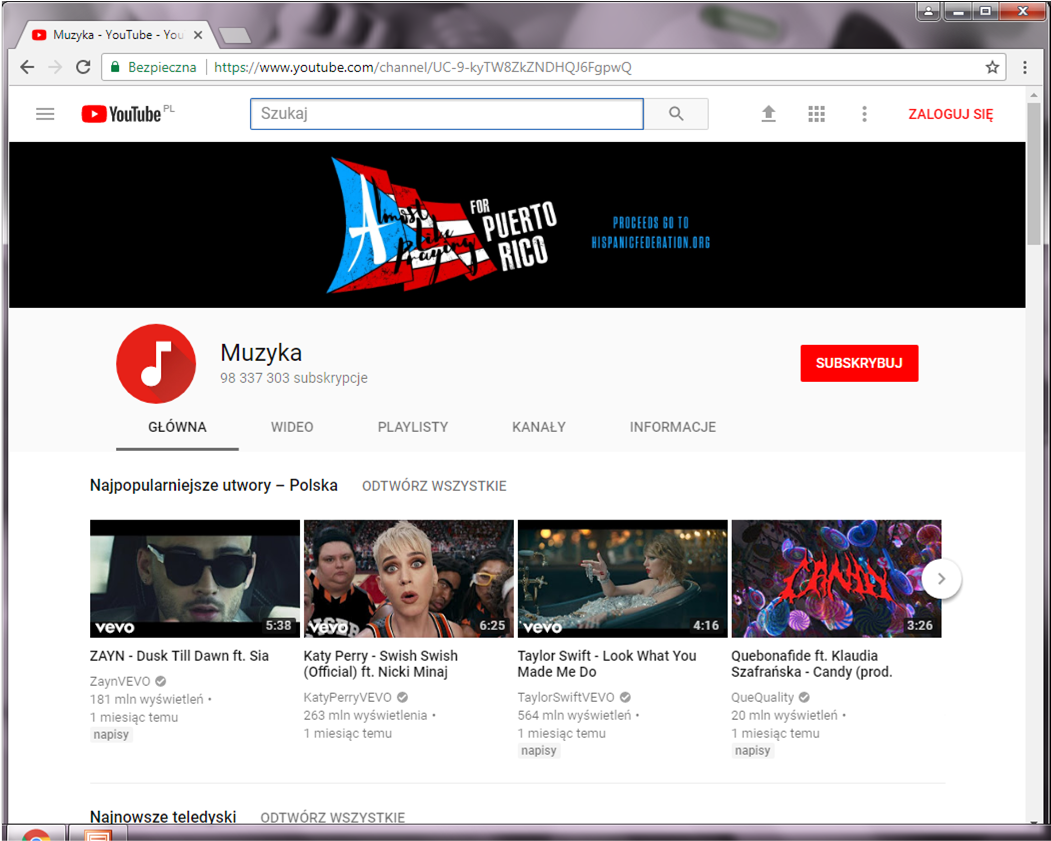
Task: Click the search magnifier button
Action: point(676,114)
